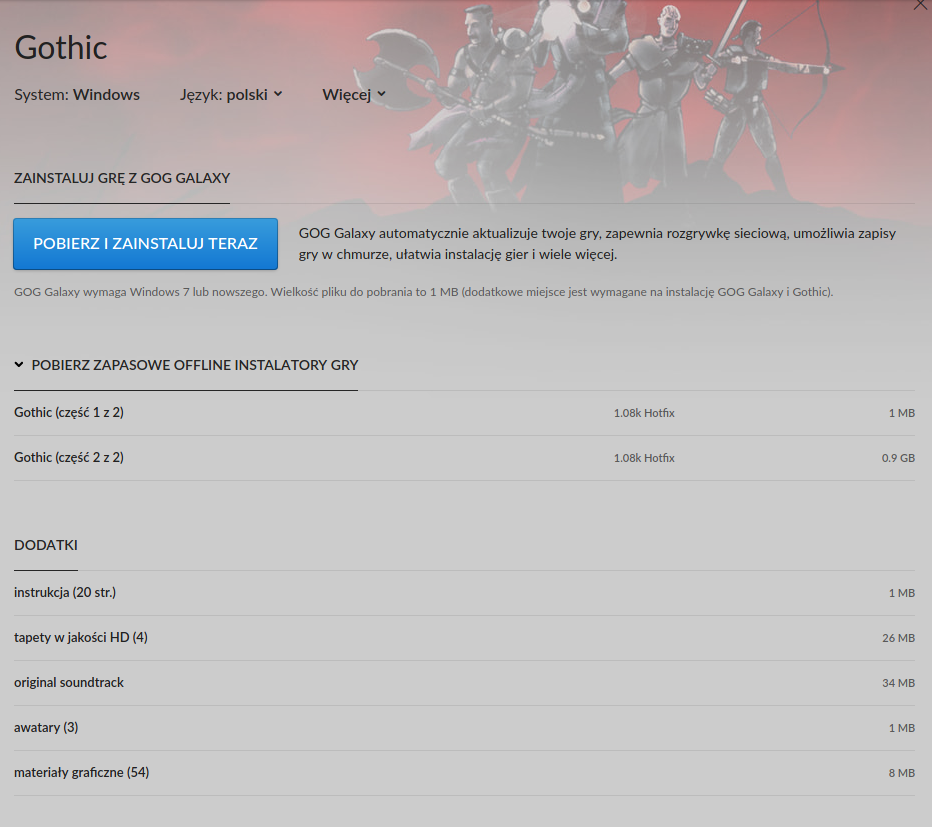
Task: Click the 34 MB soundtrack size
Action: coord(898,683)
